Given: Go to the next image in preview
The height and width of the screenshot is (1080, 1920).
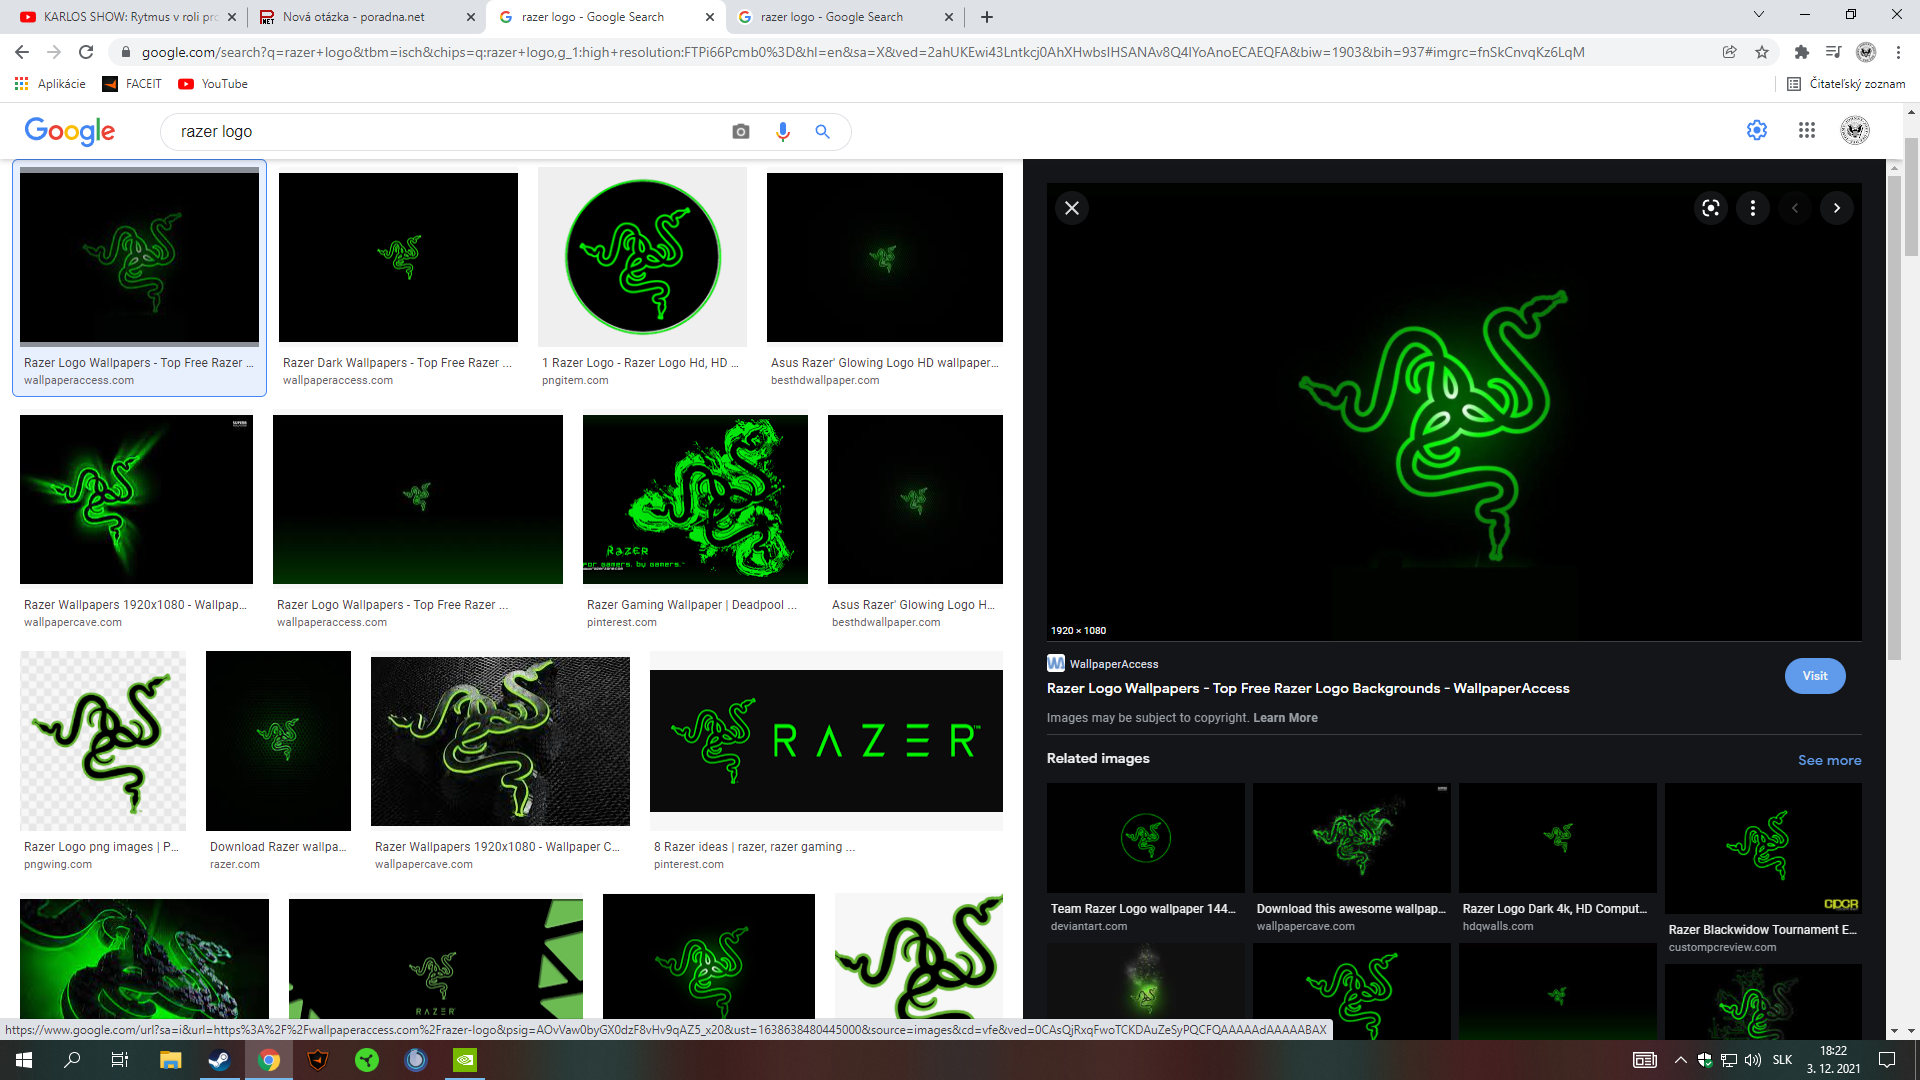Looking at the screenshot, I should point(1836,208).
